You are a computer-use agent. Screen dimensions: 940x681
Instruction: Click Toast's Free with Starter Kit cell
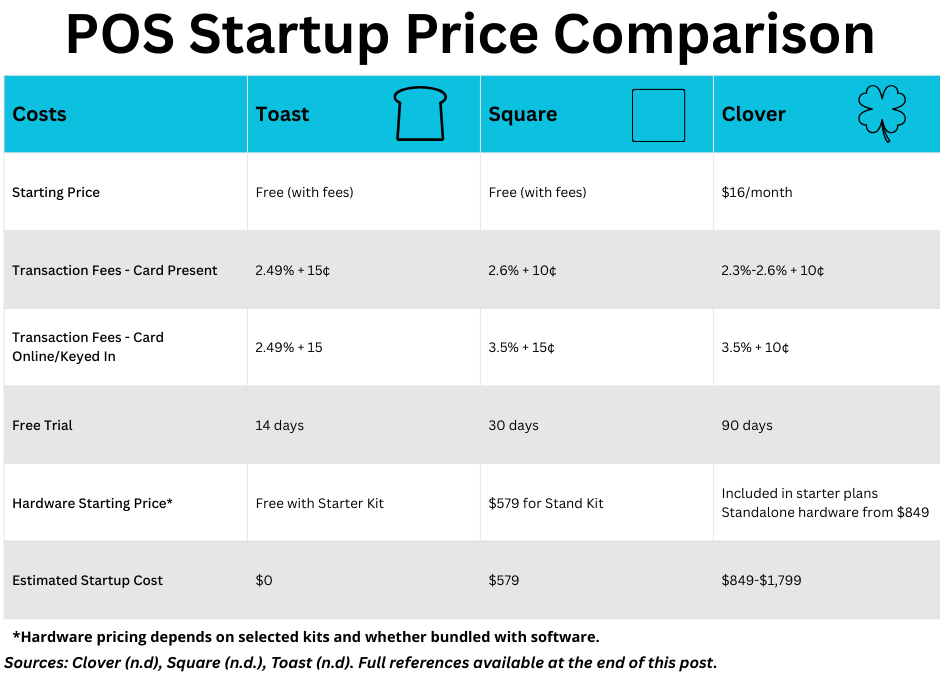320,503
